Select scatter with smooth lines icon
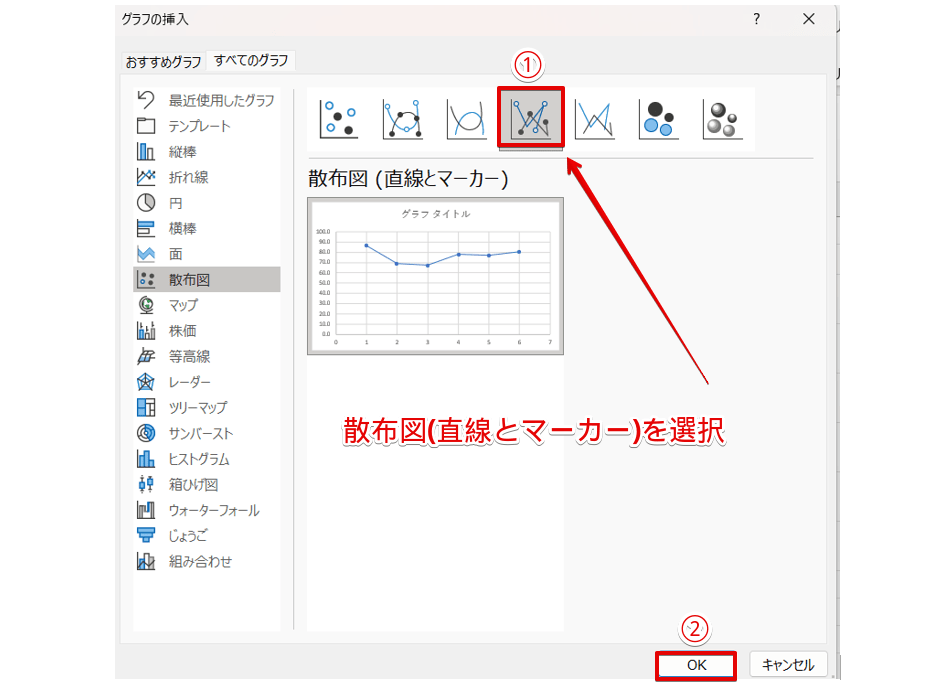This screenshot has height=690, width=939. 466,119
